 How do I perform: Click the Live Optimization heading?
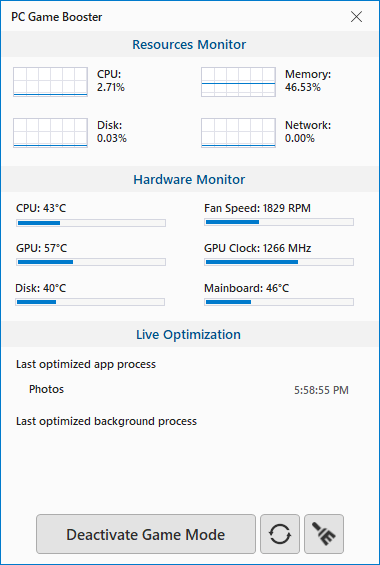pos(188,334)
